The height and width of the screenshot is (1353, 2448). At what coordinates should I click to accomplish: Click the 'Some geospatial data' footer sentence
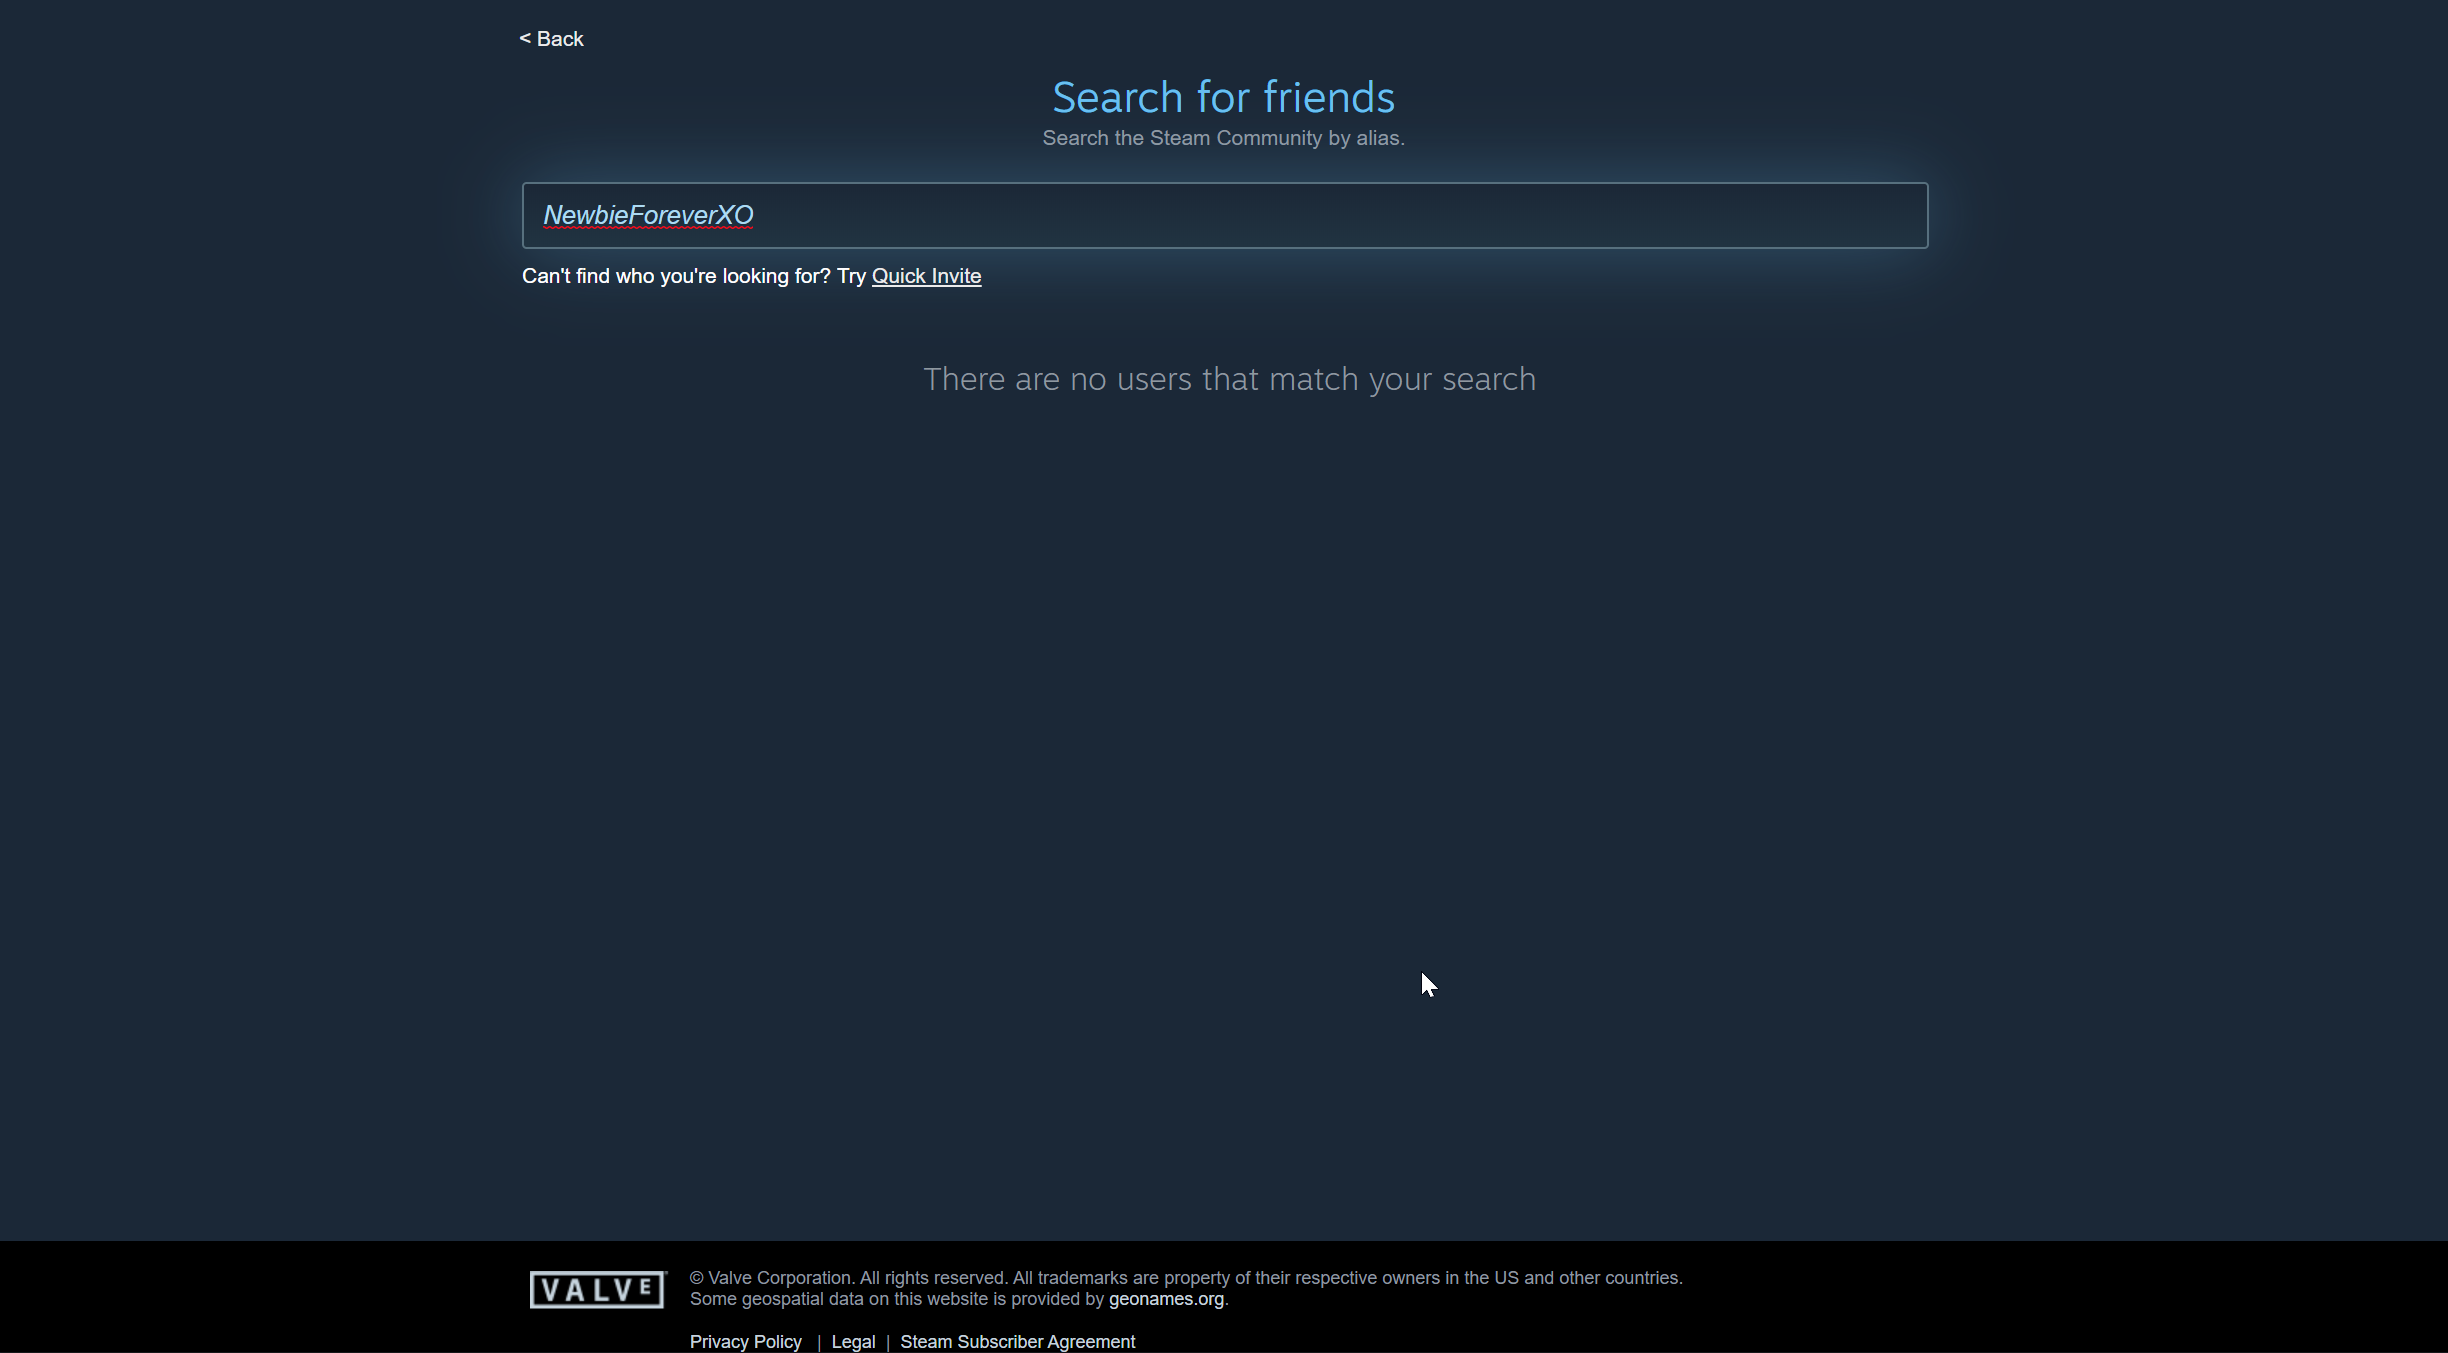tap(896, 1299)
